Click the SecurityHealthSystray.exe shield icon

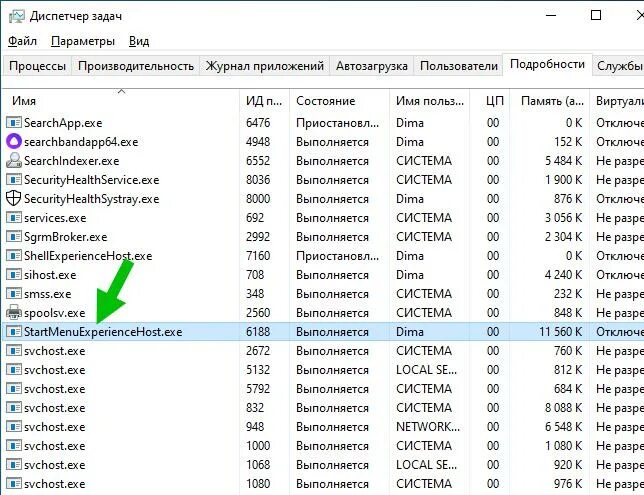[x=14, y=198]
